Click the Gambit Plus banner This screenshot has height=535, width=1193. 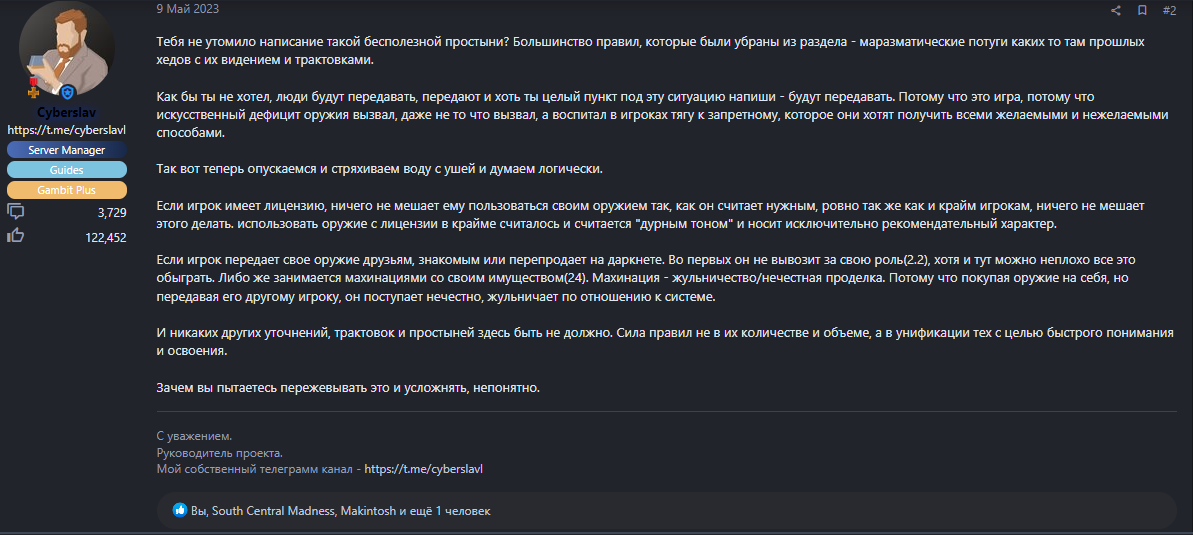tap(66, 190)
